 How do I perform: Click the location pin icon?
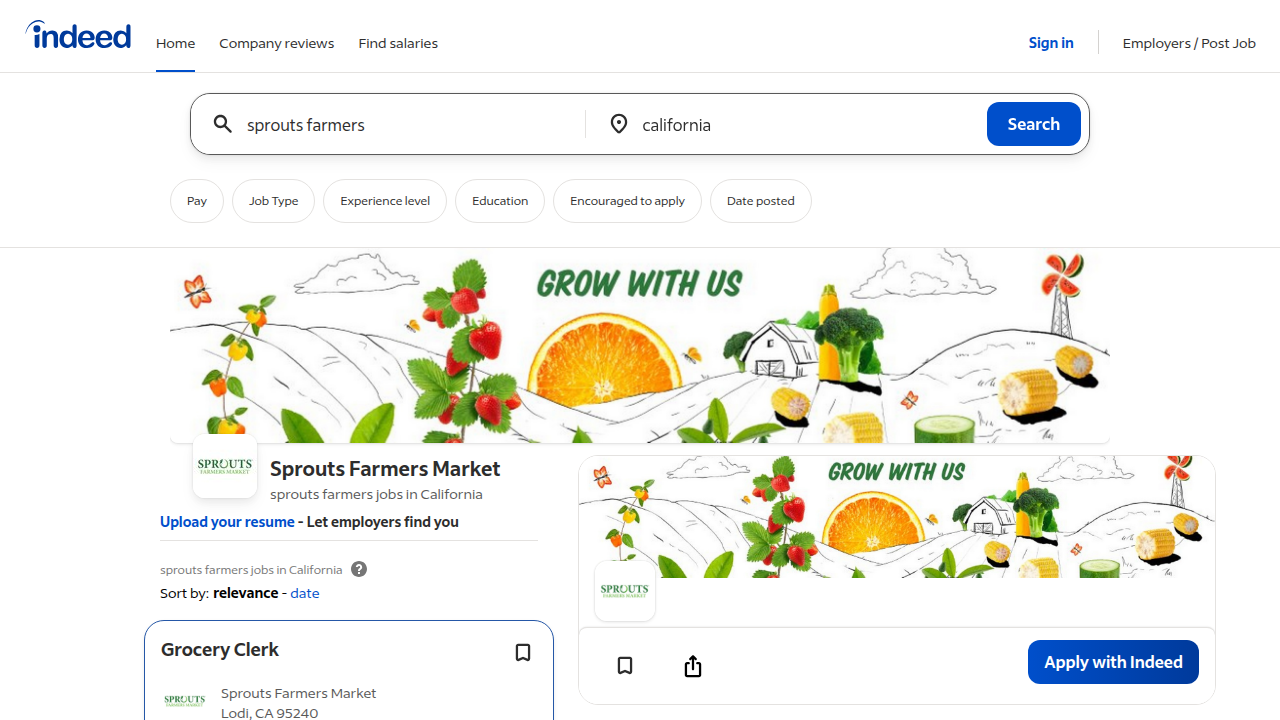pyautogui.click(x=619, y=124)
